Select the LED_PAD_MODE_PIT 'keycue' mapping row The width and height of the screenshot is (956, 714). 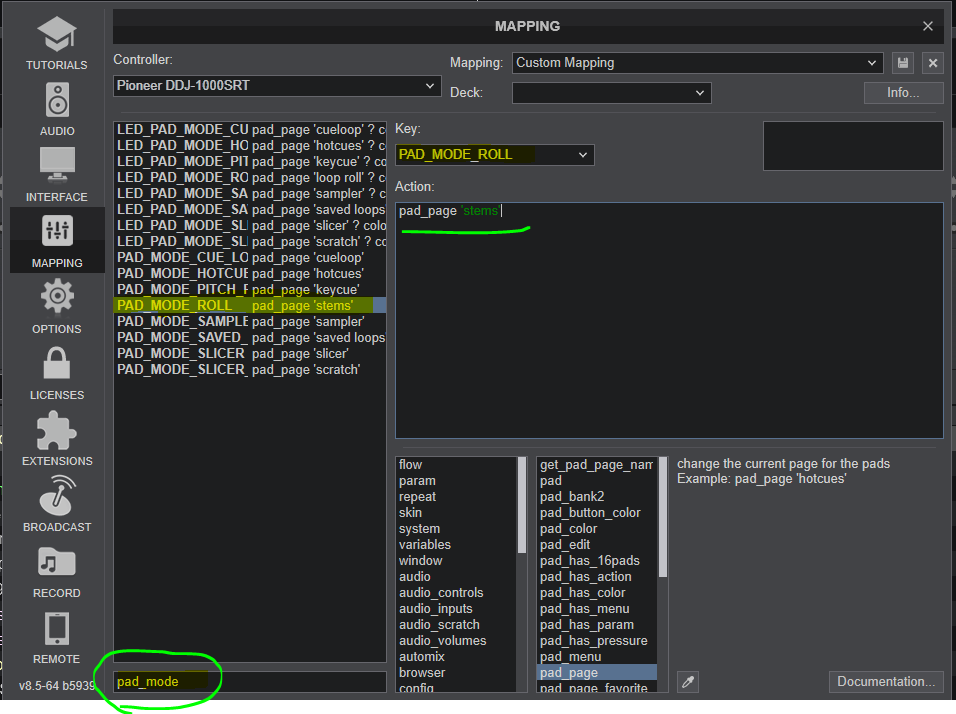click(250, 162)
